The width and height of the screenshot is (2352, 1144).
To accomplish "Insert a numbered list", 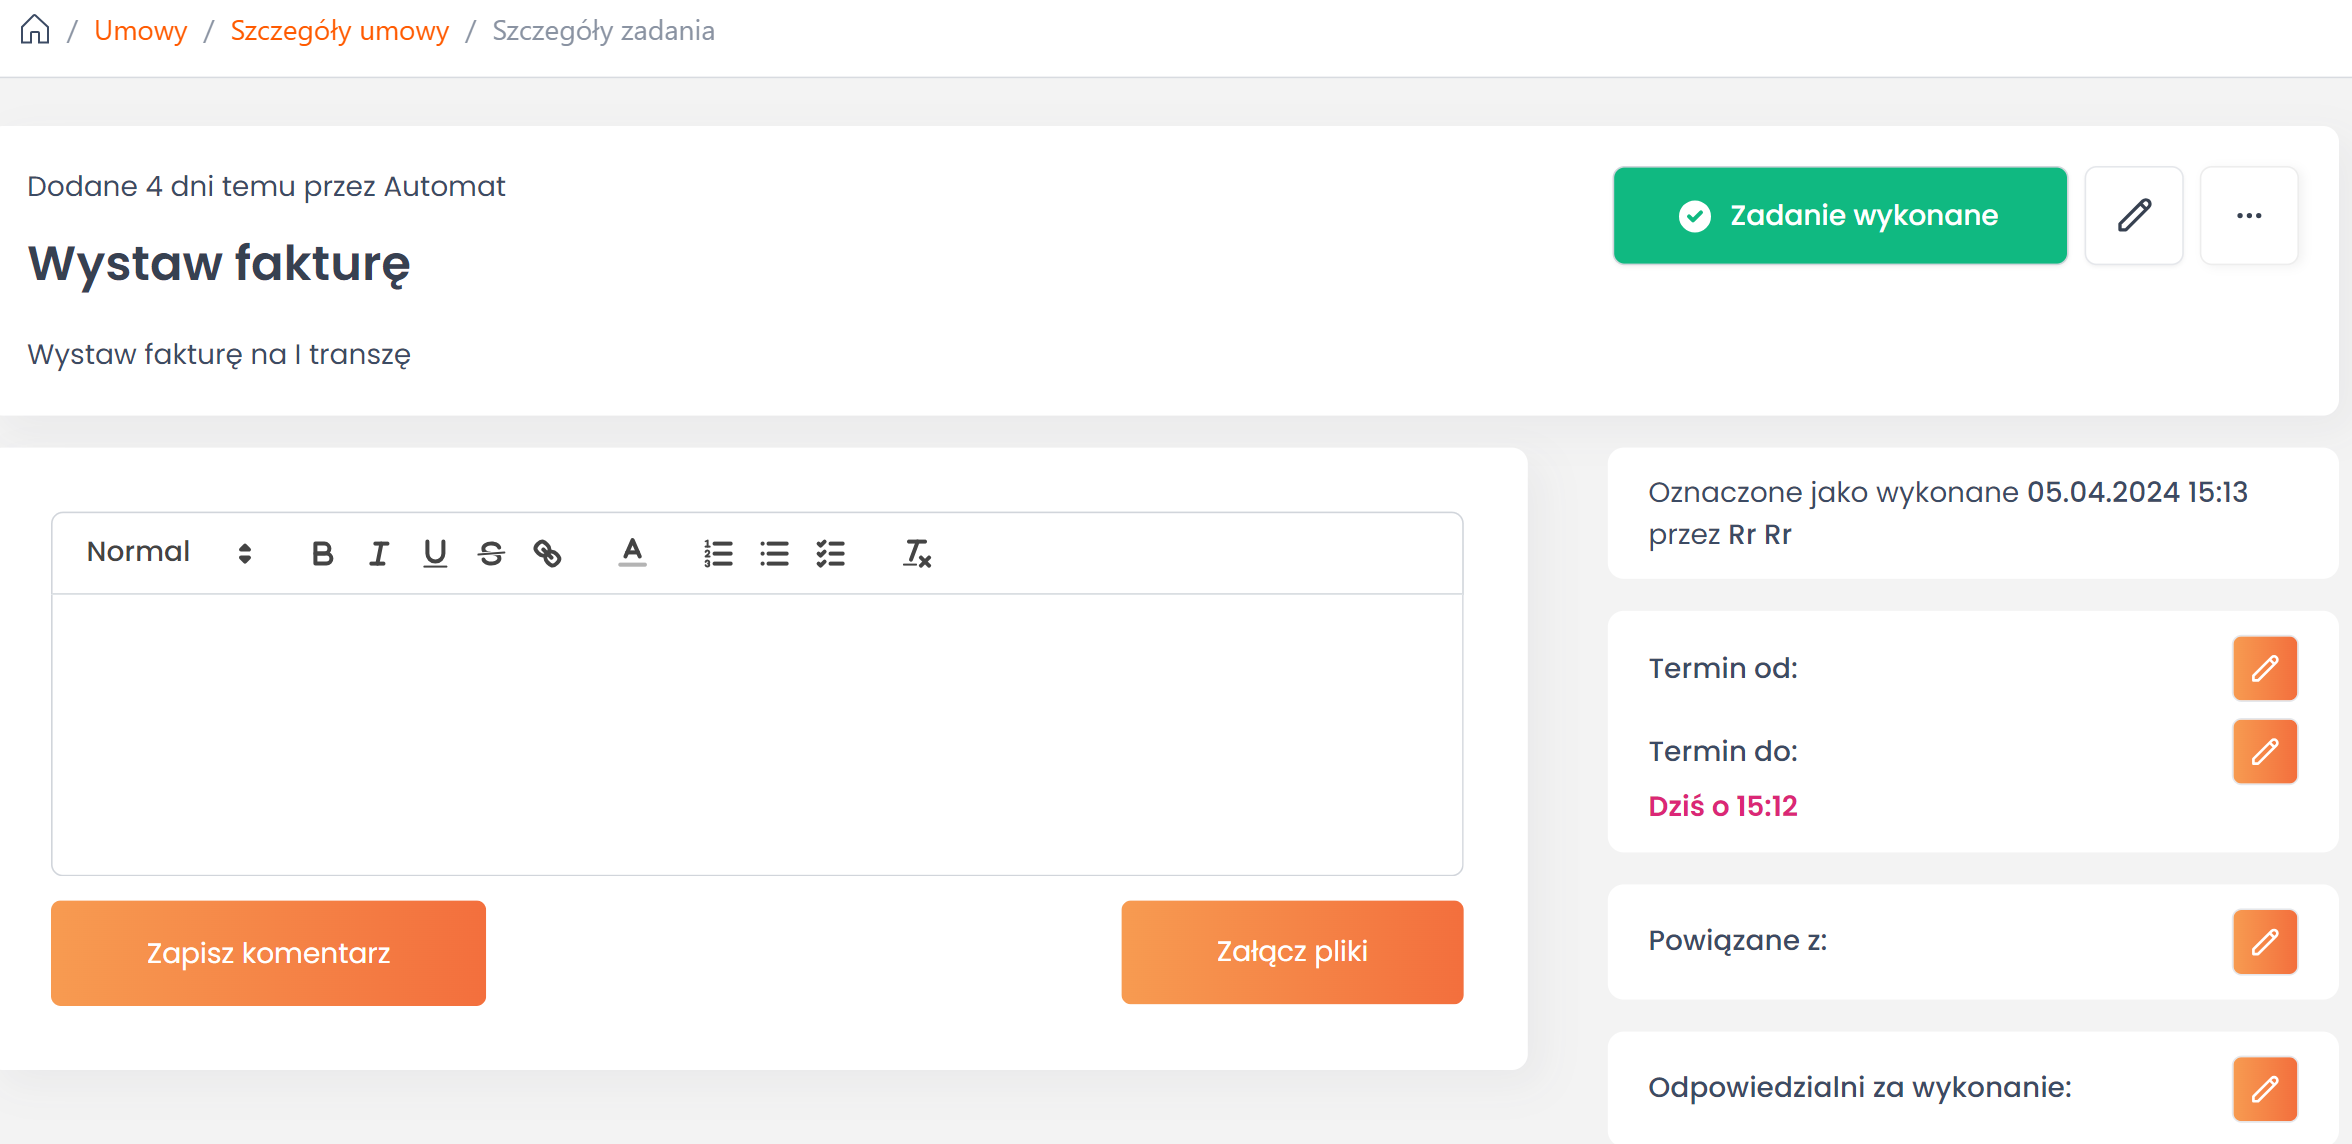I will coord(718,553).
